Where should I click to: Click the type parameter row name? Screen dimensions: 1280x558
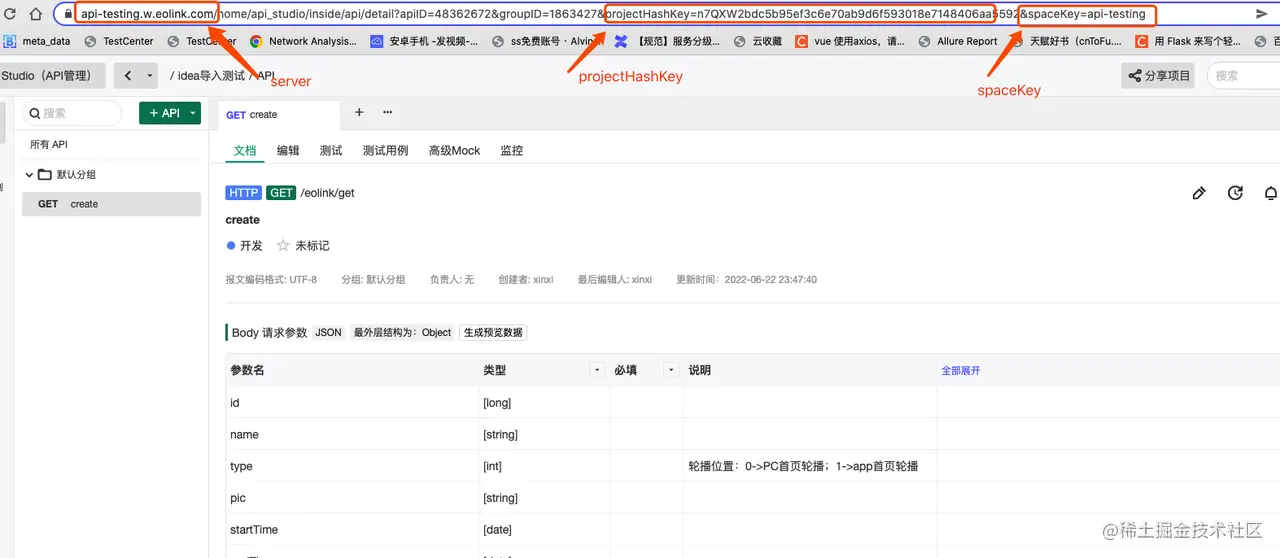pyautogui.click(x=241, y=466)
